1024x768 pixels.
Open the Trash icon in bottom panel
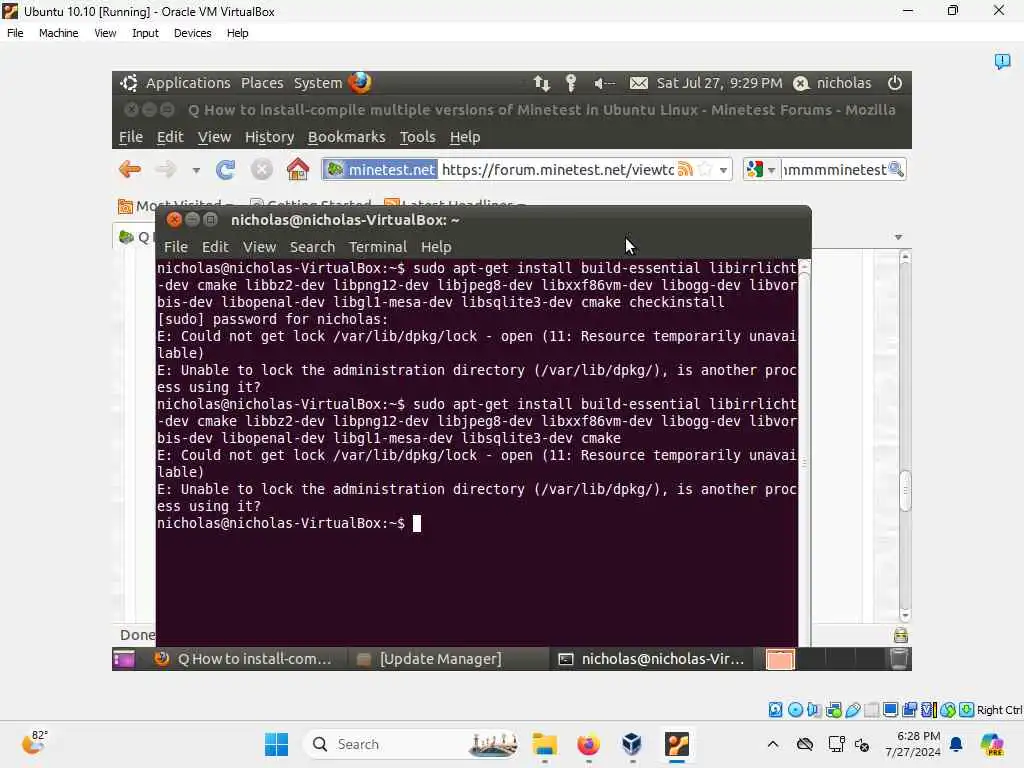(x=899, y=659)
